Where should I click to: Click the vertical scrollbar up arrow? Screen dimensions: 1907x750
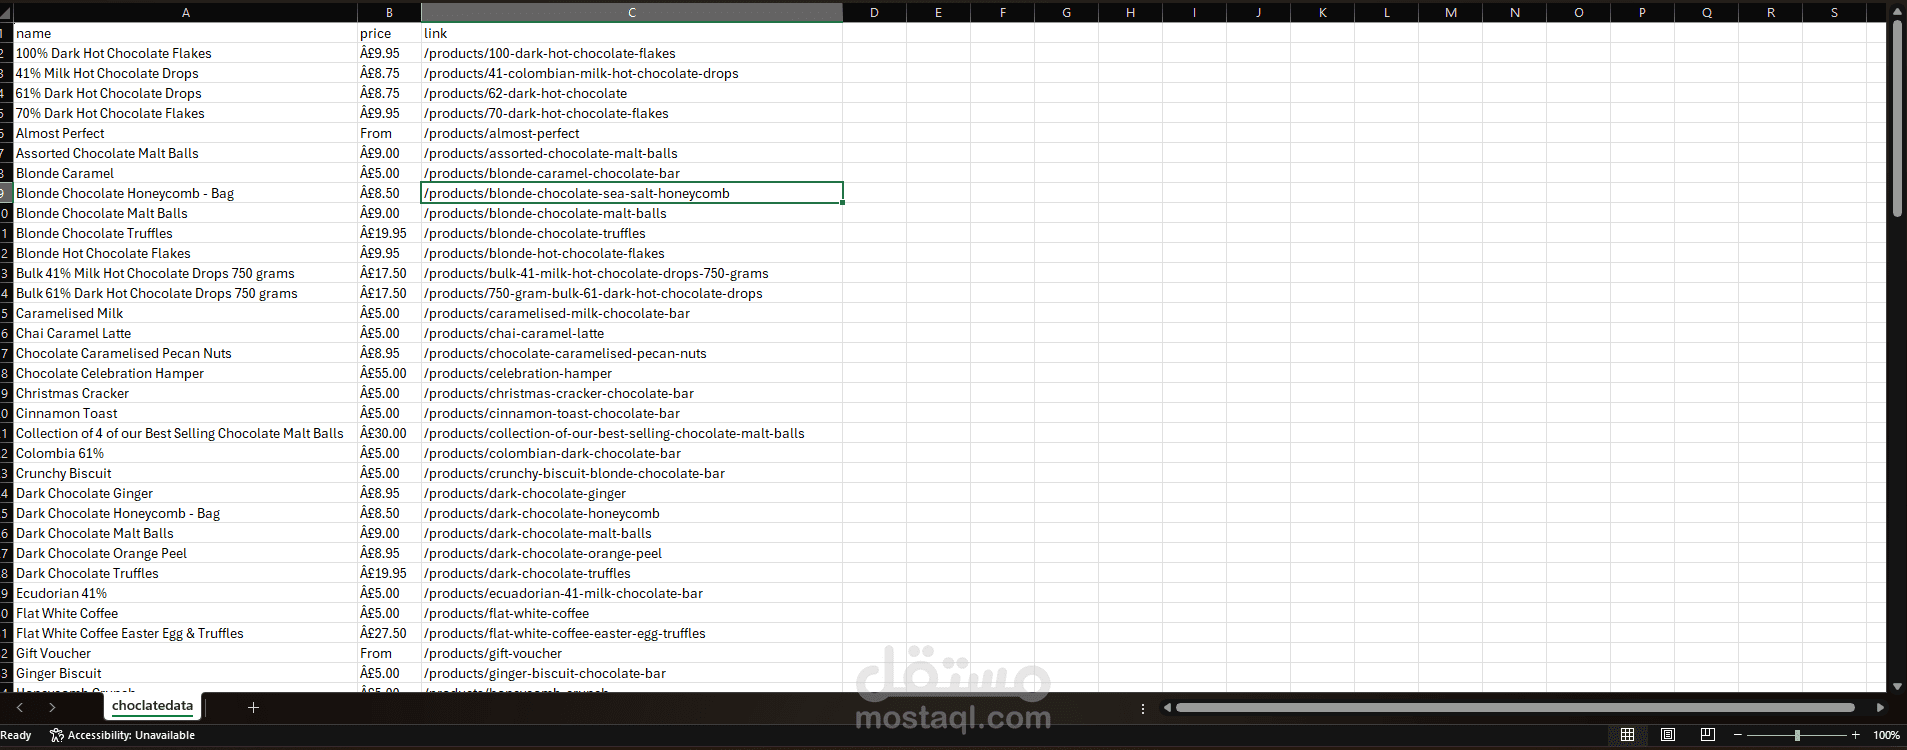tap(1897, 11)
